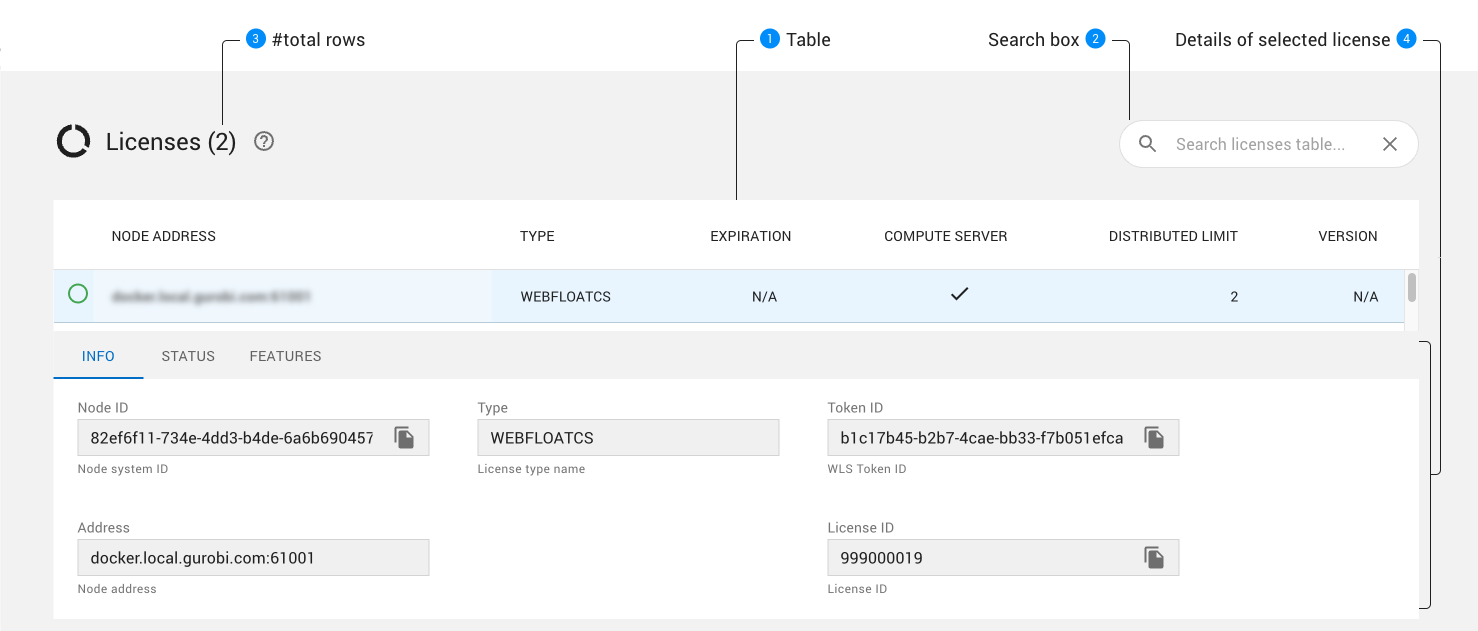Copy the License ID value
This screenshot has height=631, width=1478.
click(x=1154, y=558)
